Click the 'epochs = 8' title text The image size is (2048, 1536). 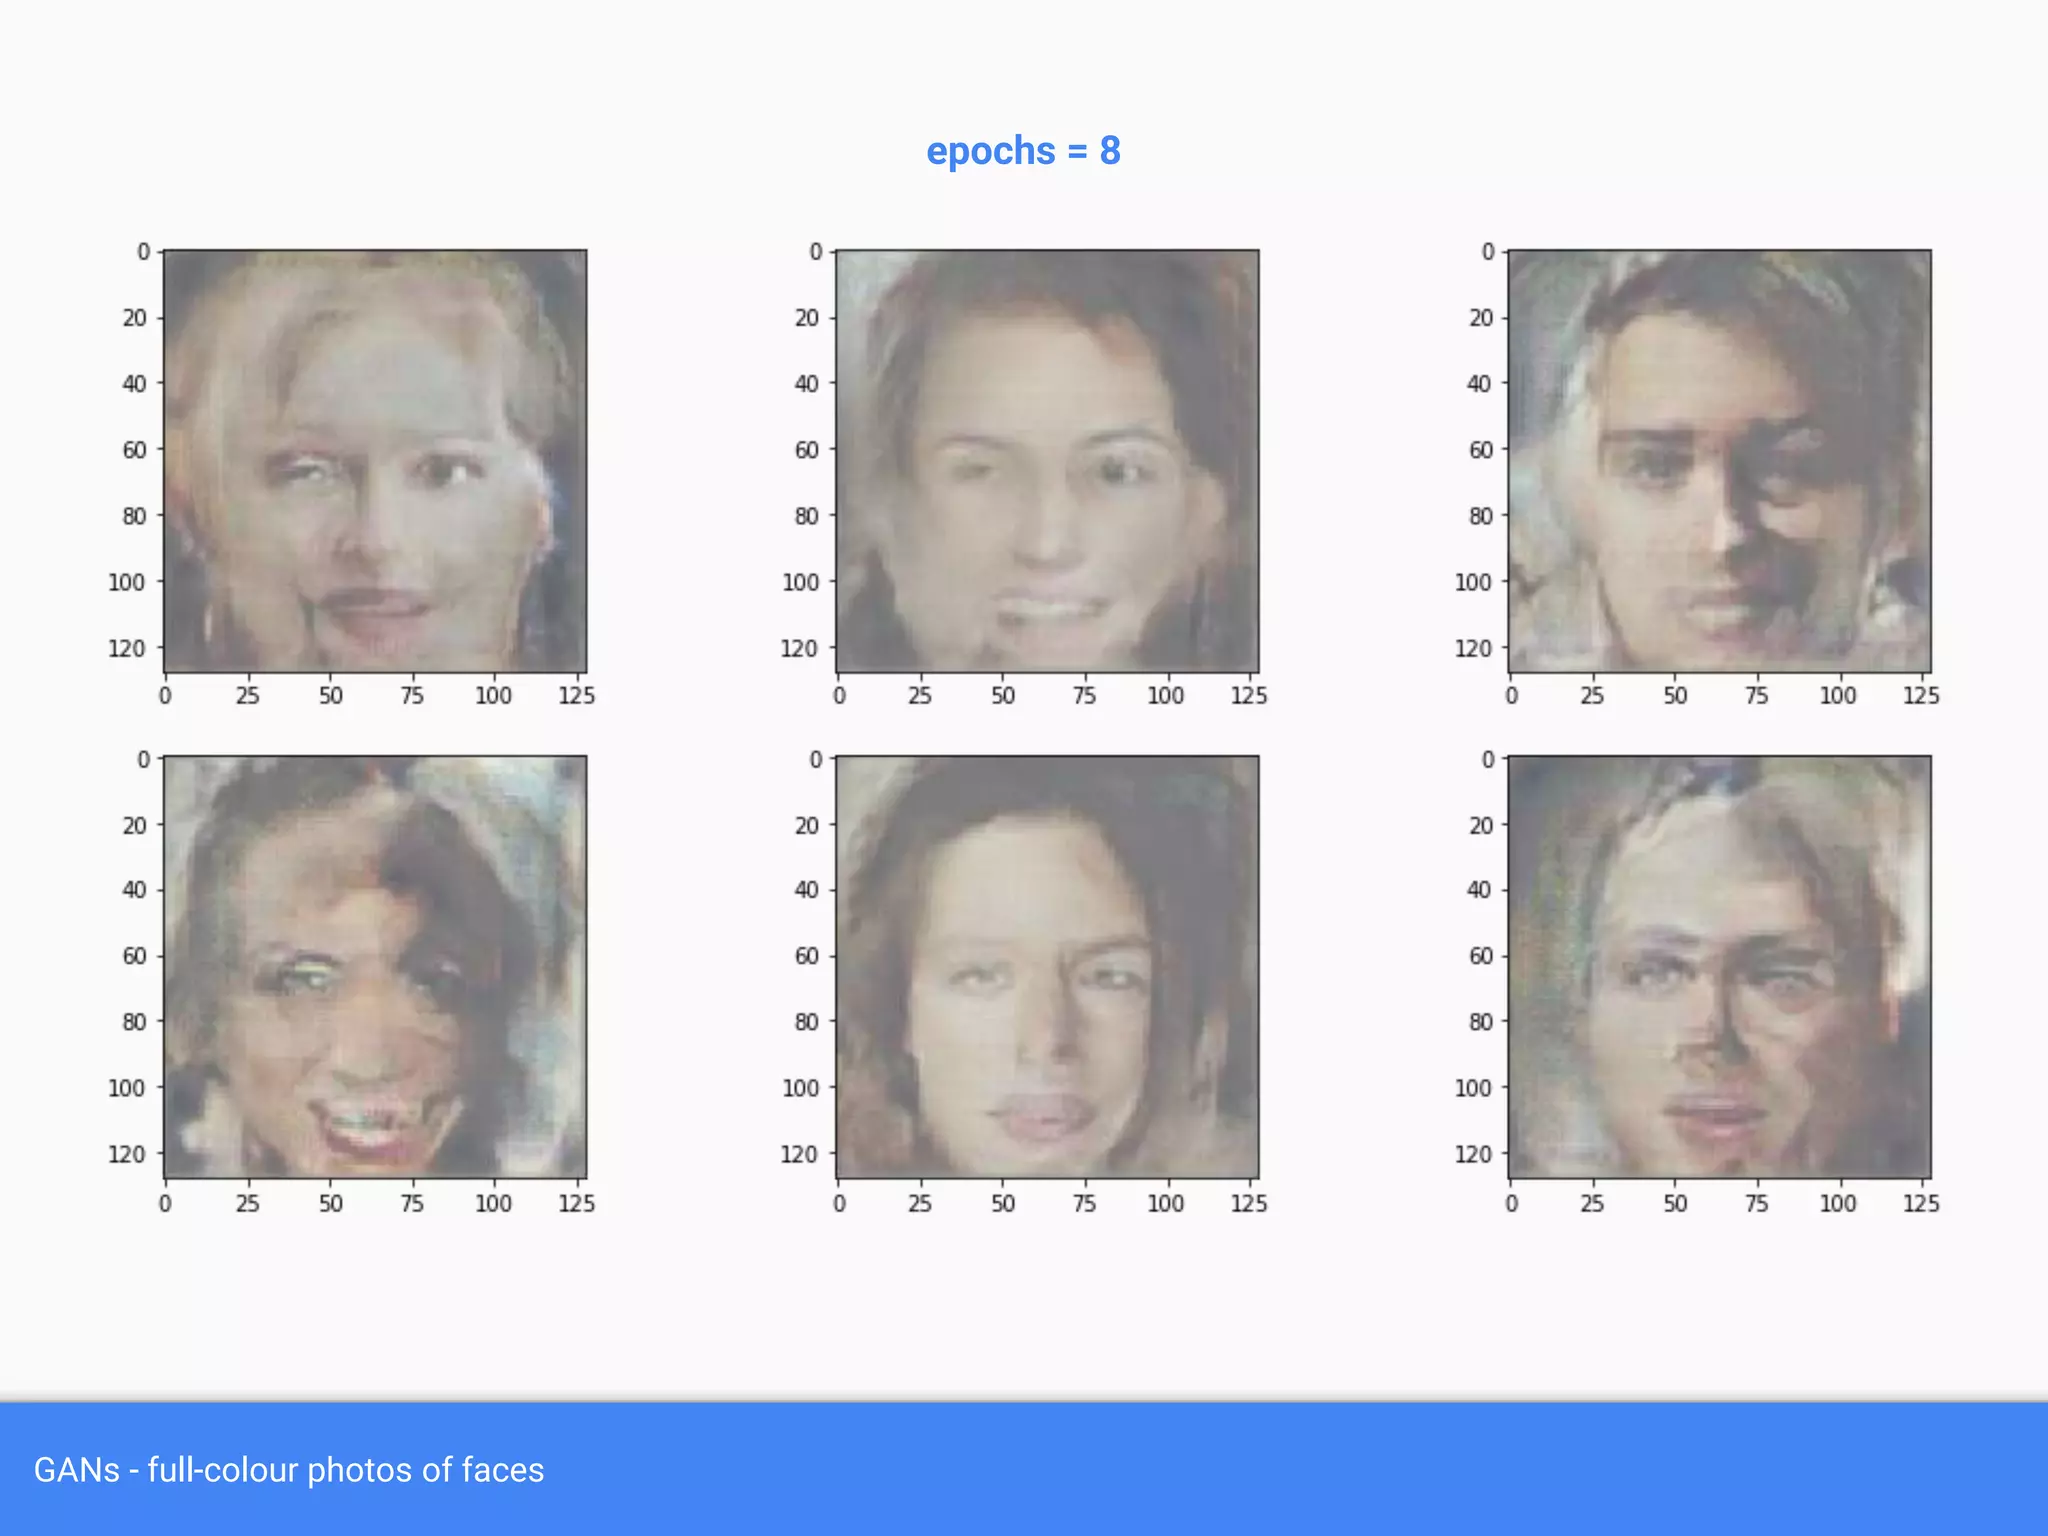(1023, 151)
